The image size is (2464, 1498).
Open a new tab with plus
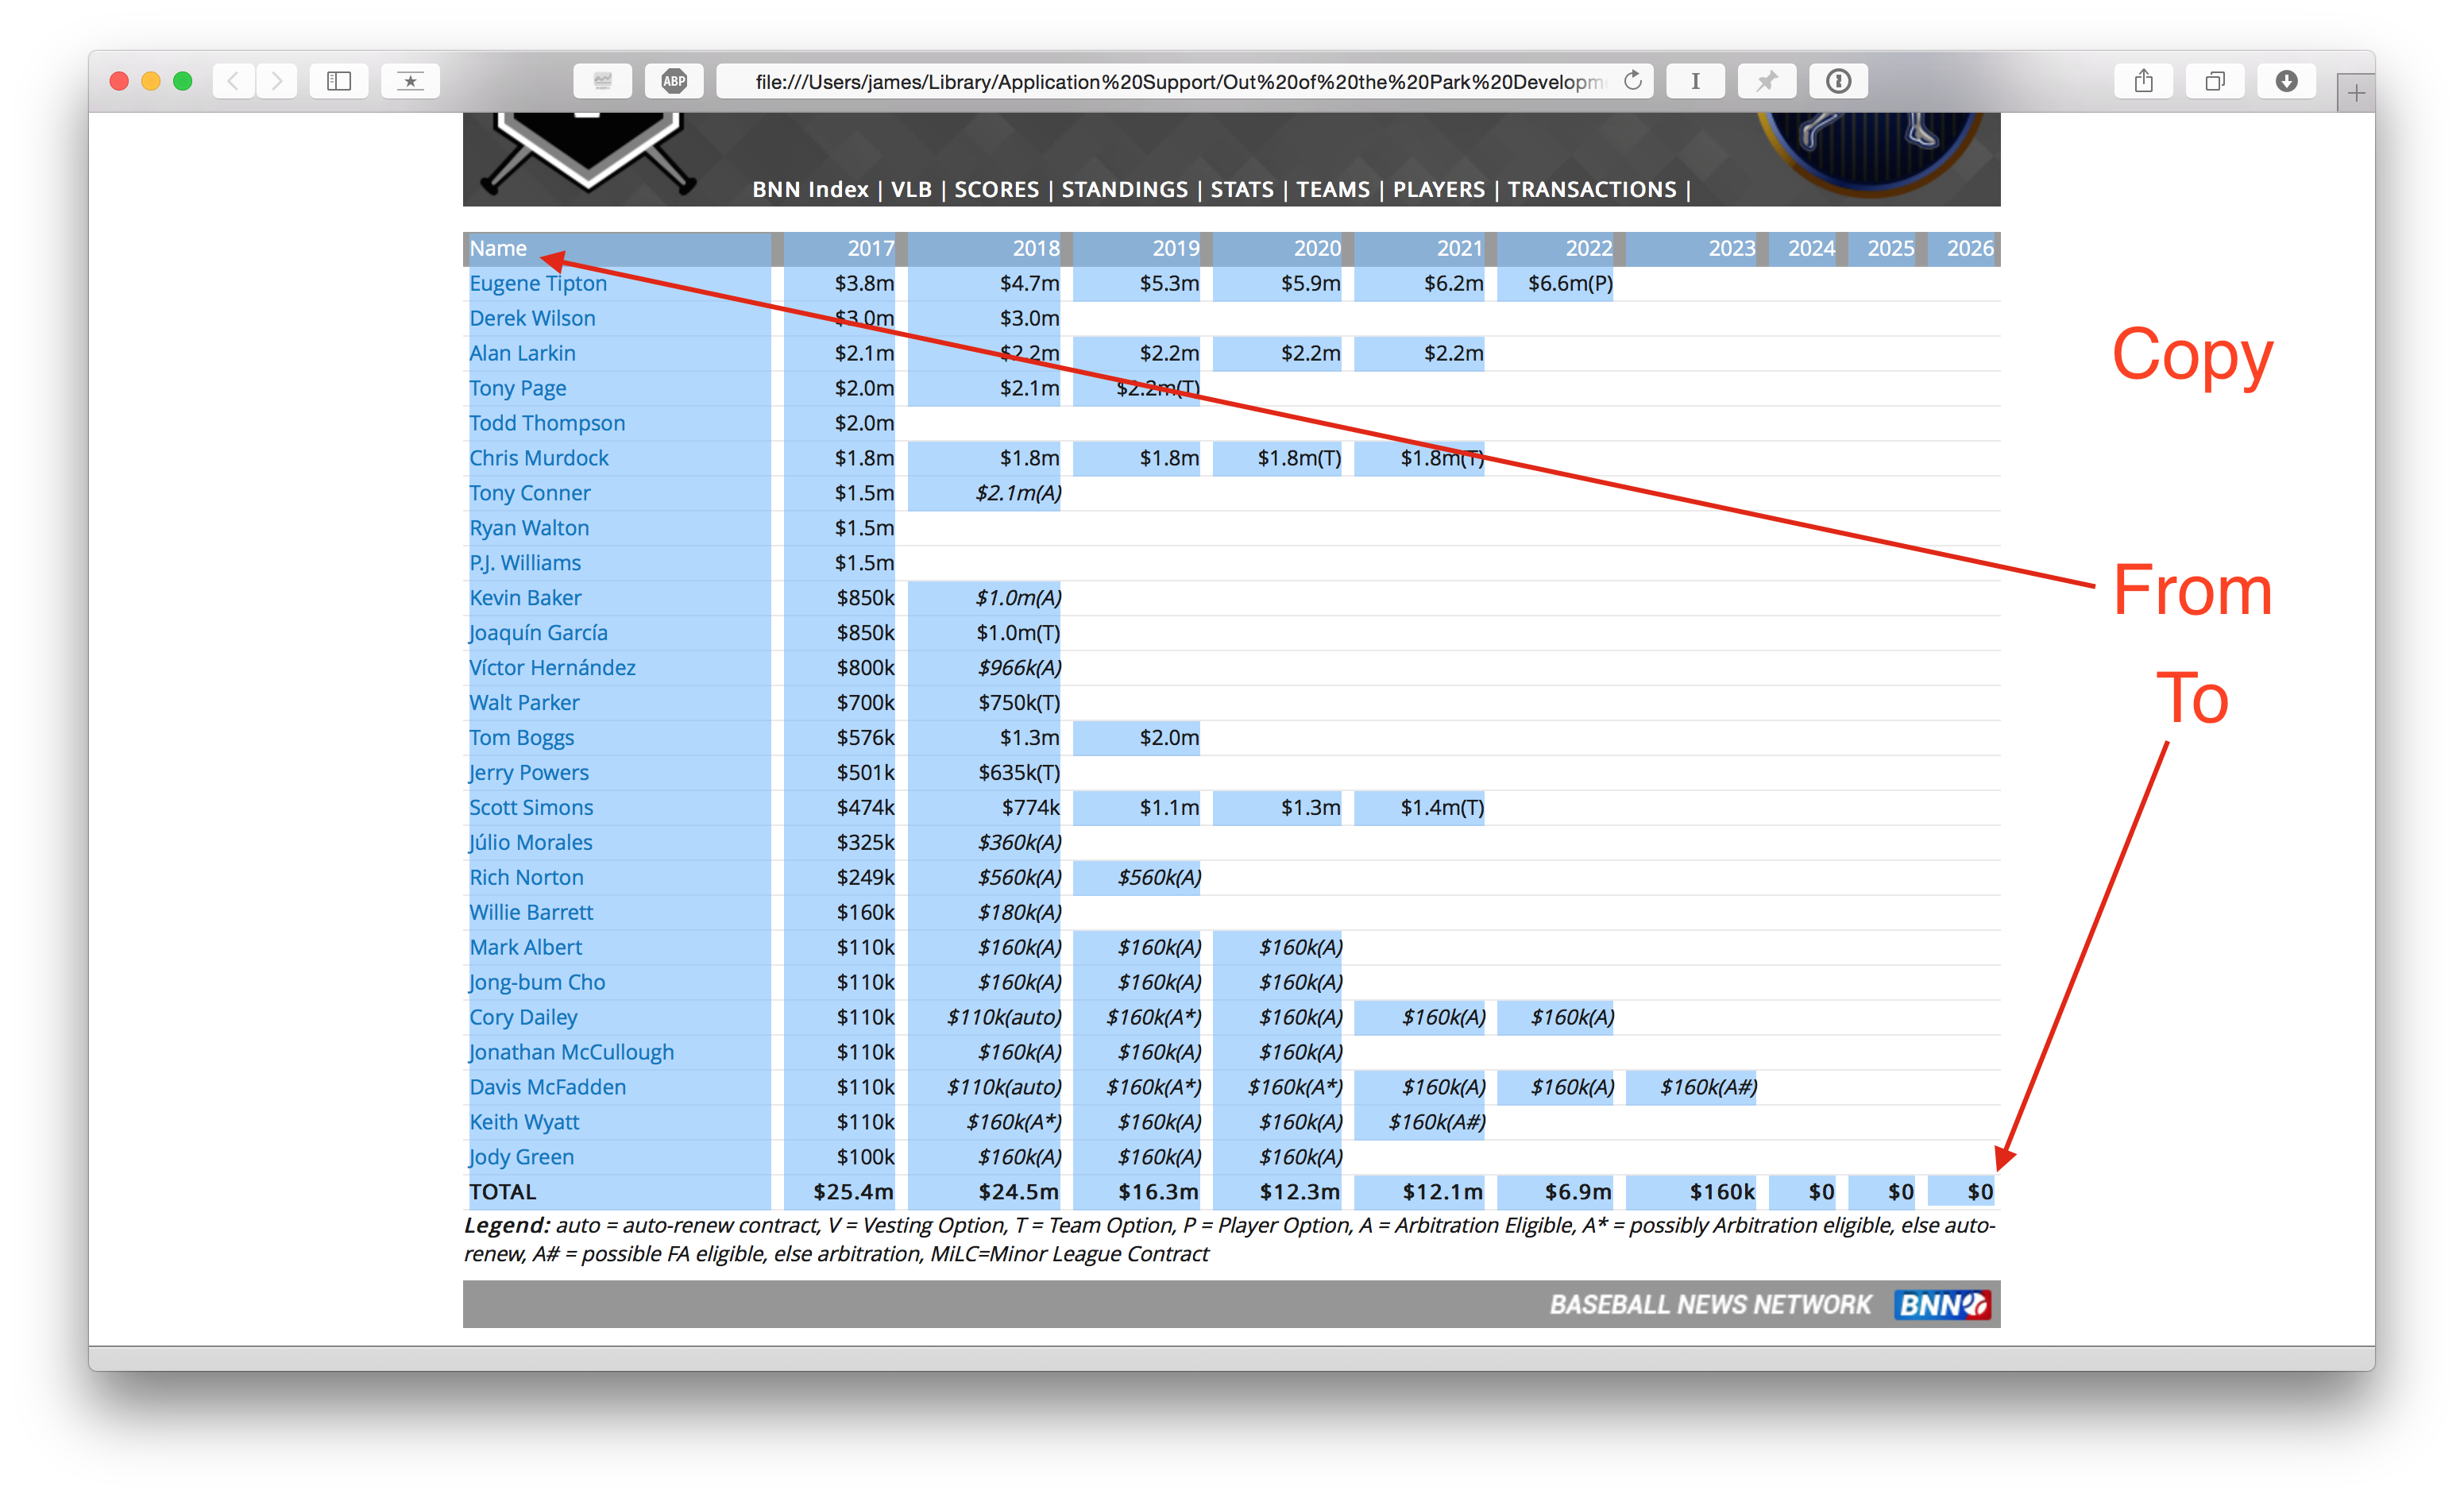point(2356,94)
